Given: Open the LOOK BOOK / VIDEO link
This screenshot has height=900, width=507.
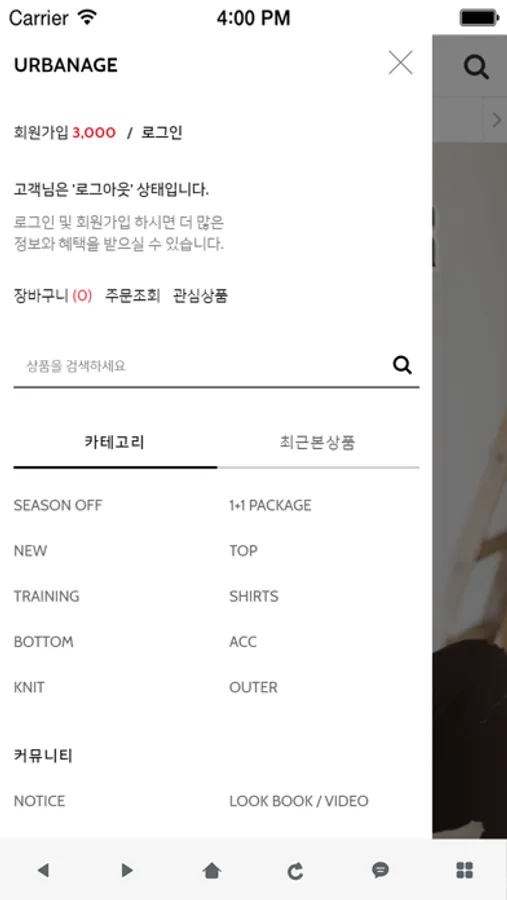Looking at the screenshot, I should pos(299,801).
